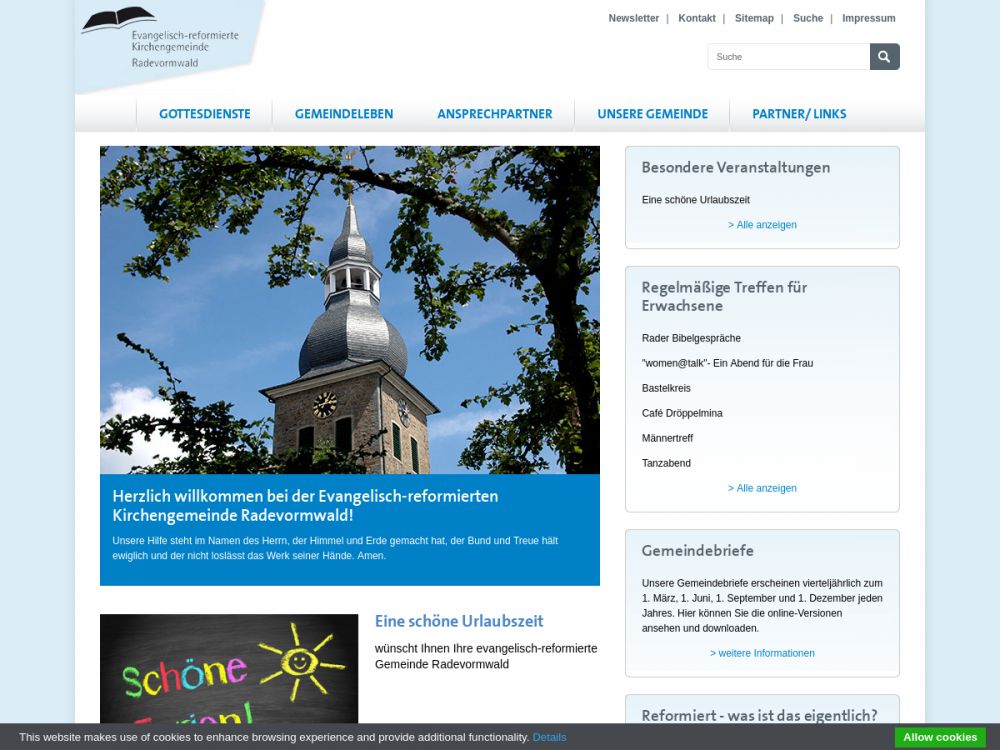This screenshot has height=750, width=1000.
Task: Open the Impressum page
Action: [x=868, y=18]
